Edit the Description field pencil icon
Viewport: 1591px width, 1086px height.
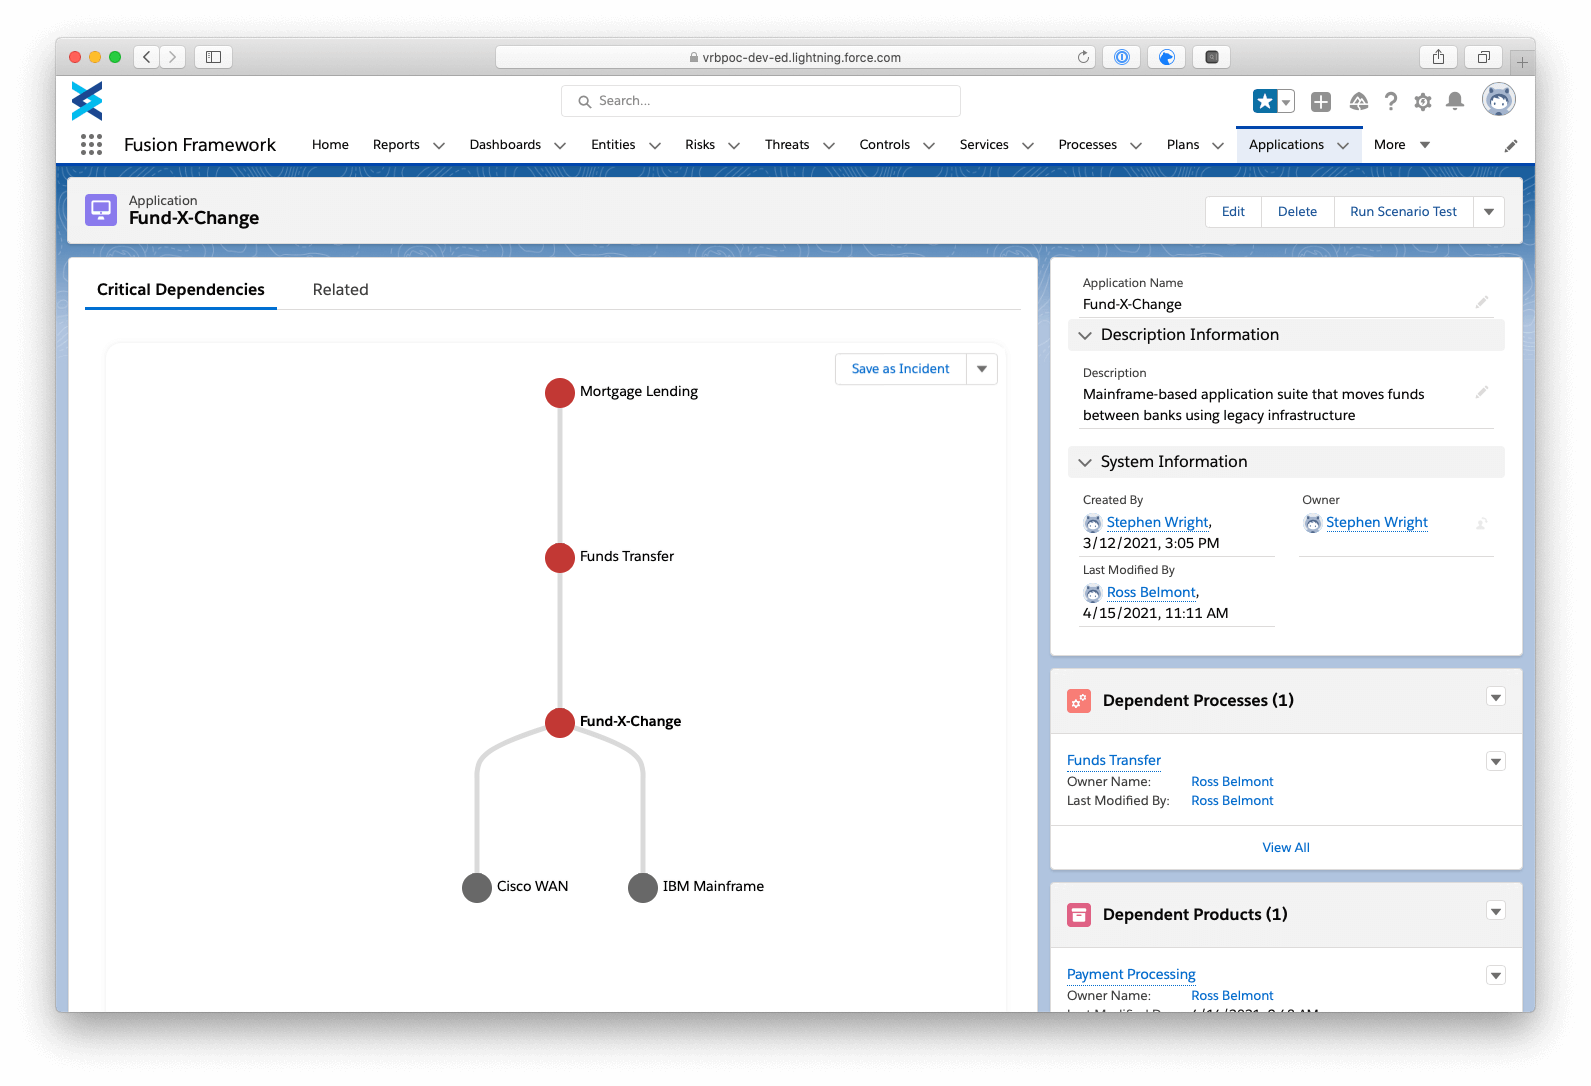point(1482,392)
